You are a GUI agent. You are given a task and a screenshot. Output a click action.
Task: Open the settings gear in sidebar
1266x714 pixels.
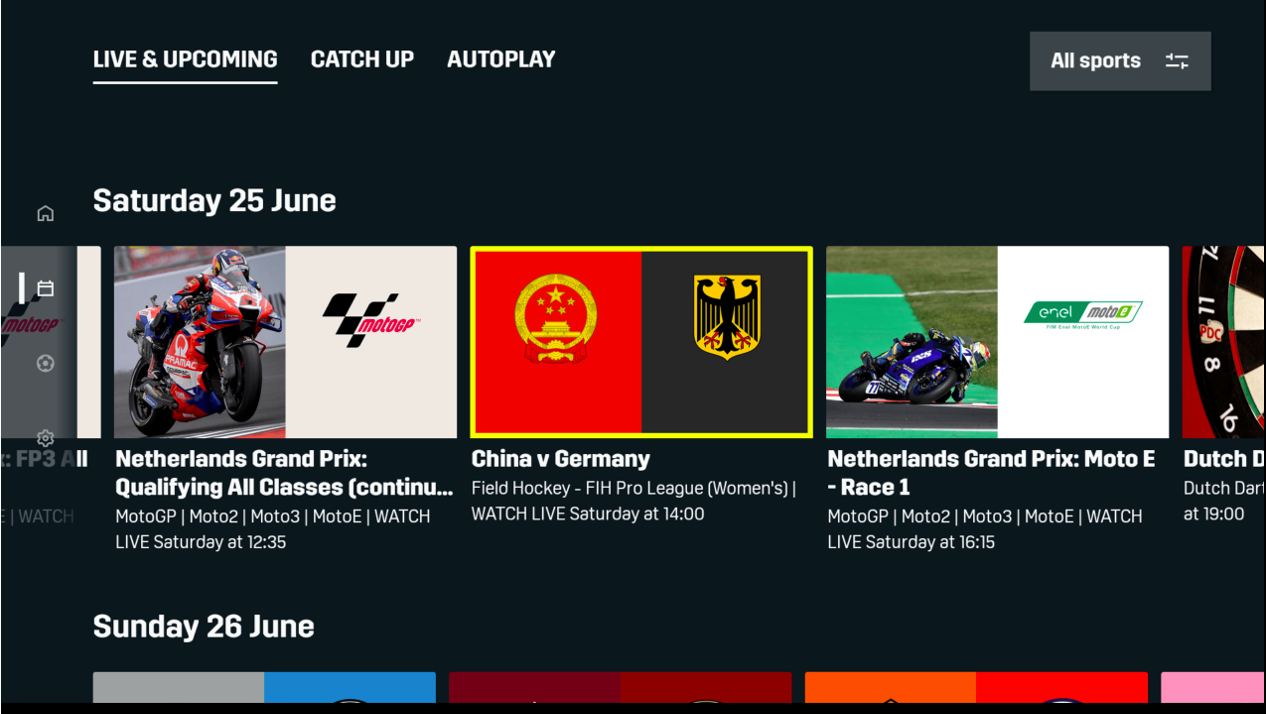click(45, 438)
